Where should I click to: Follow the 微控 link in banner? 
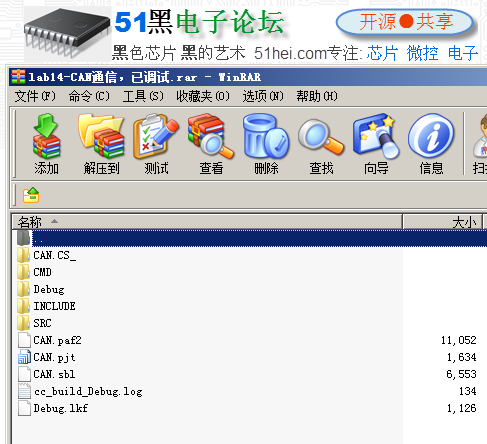[422, 53]
